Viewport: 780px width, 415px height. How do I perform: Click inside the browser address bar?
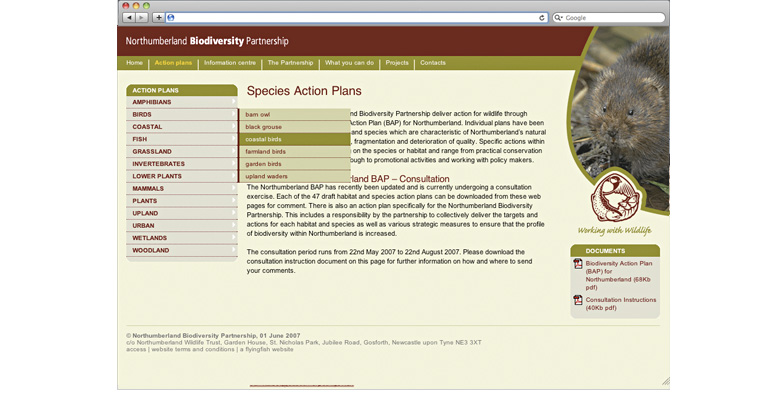pyautogui.click(x=356, y=18)
